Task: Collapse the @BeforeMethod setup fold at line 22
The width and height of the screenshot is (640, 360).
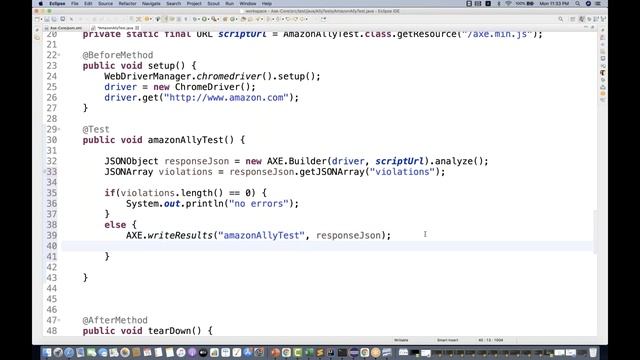Action: coord(59,55)
